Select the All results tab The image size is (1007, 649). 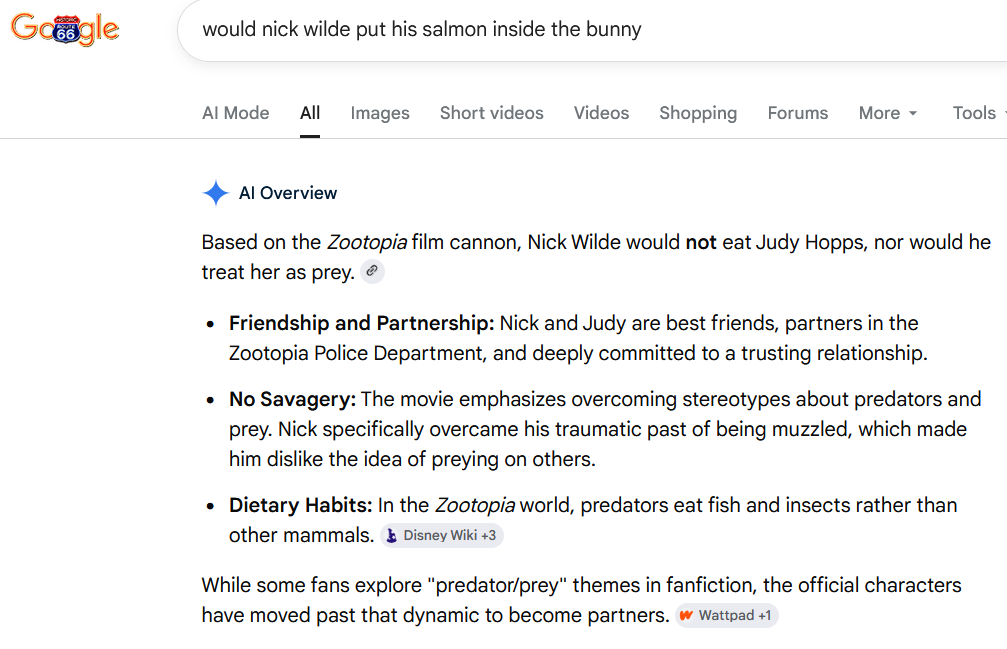click(x=310, y=113)
